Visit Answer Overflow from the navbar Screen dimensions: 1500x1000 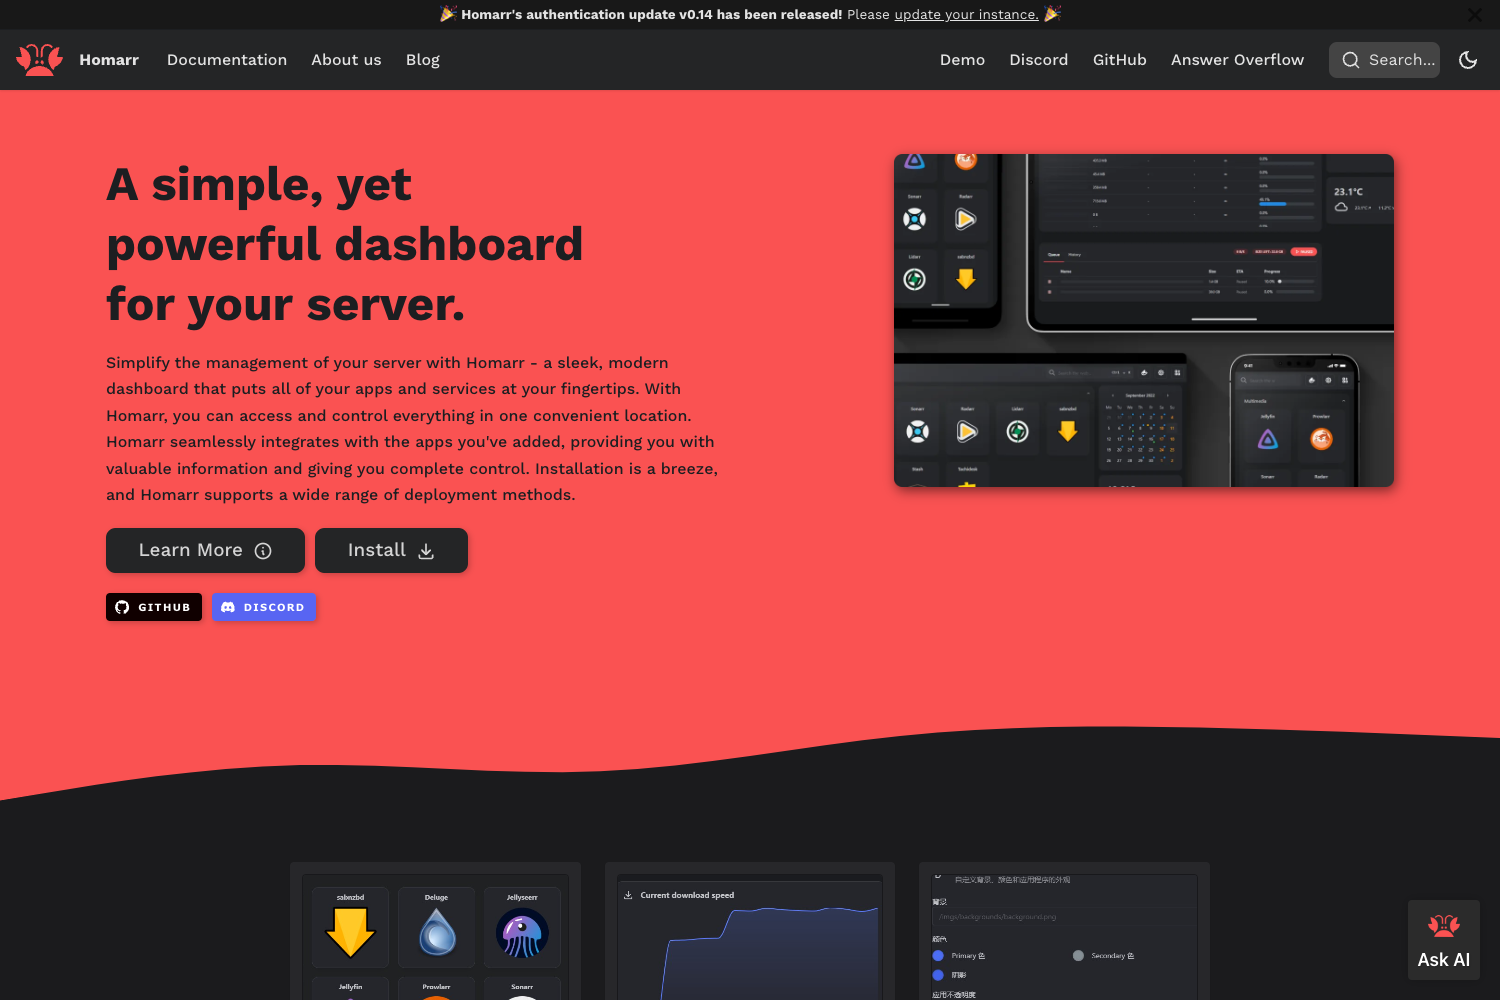[1237, 59]
